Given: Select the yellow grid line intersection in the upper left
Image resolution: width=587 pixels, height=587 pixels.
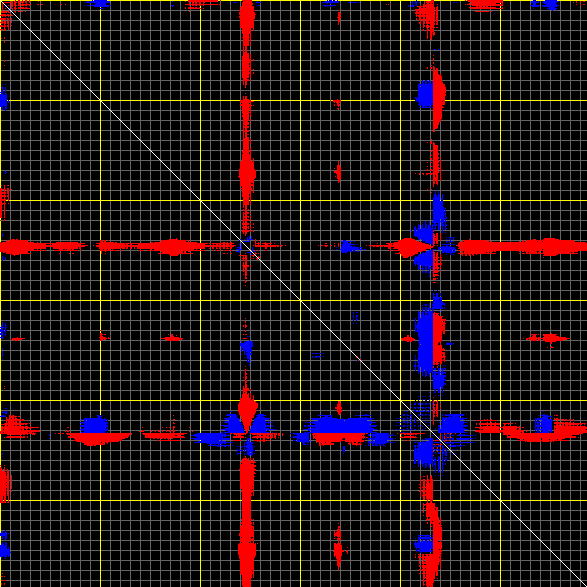Looking at the screenshot, I should click(100, 100).
